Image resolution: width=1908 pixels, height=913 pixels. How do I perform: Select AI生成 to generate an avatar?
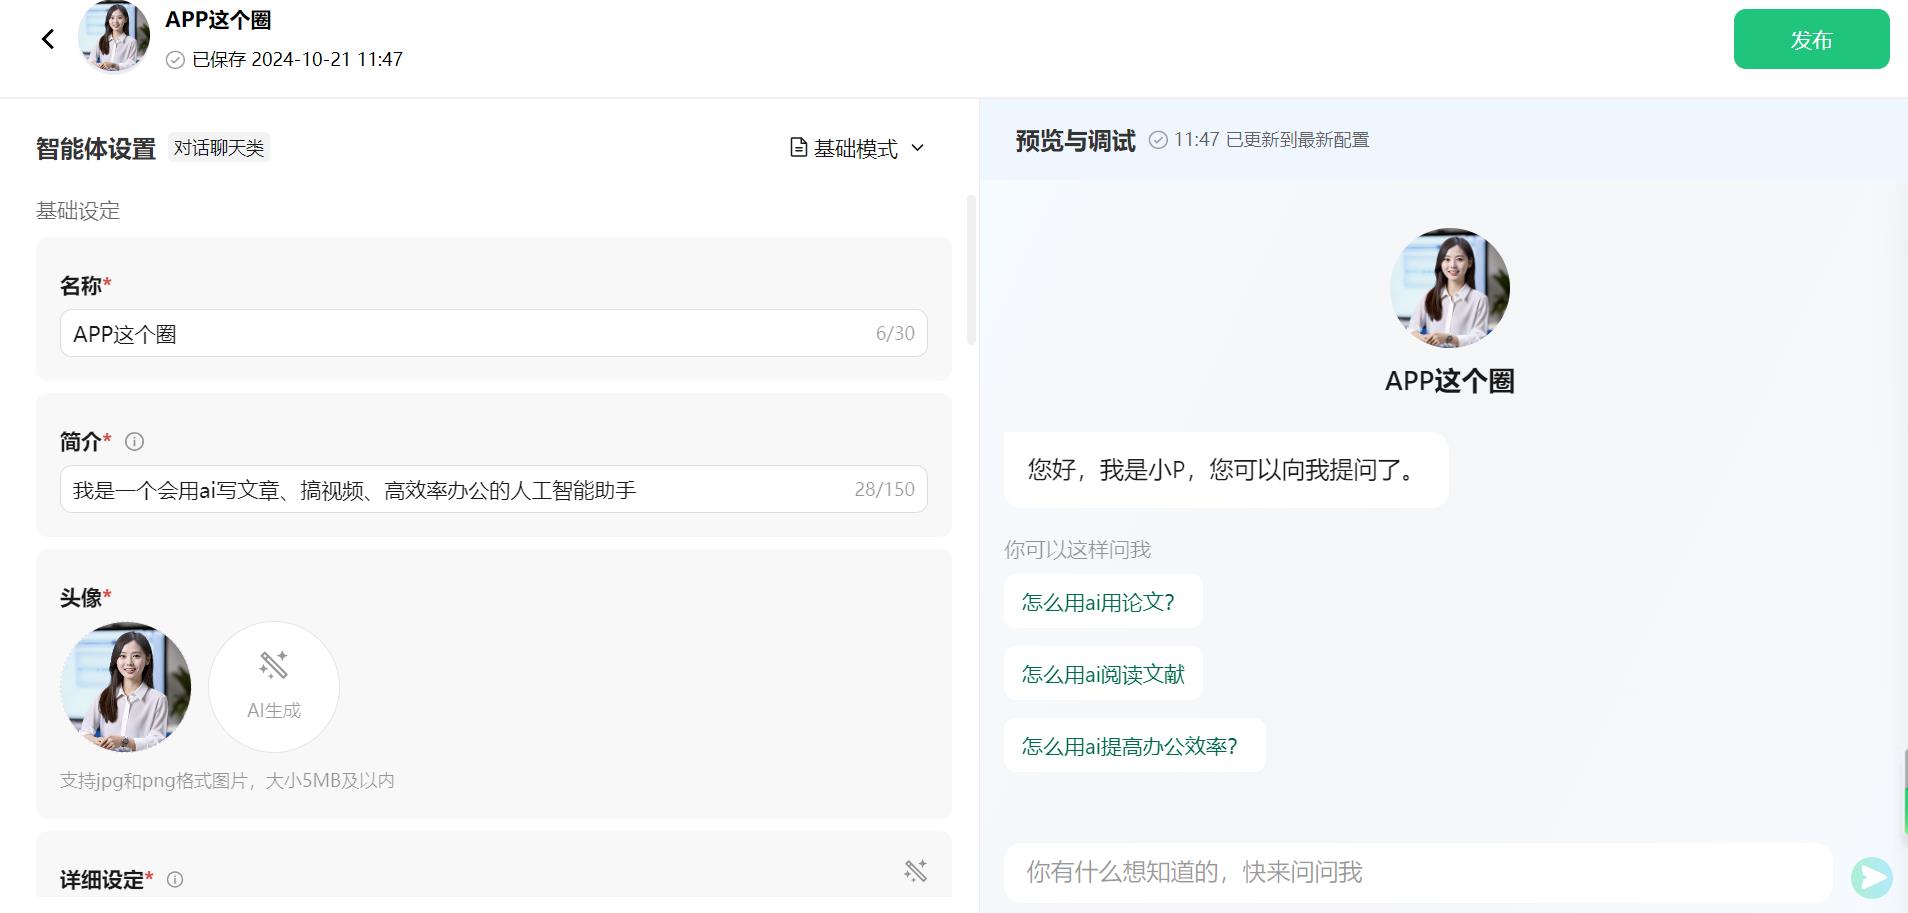pyautogui.click(x=273, y=686)
